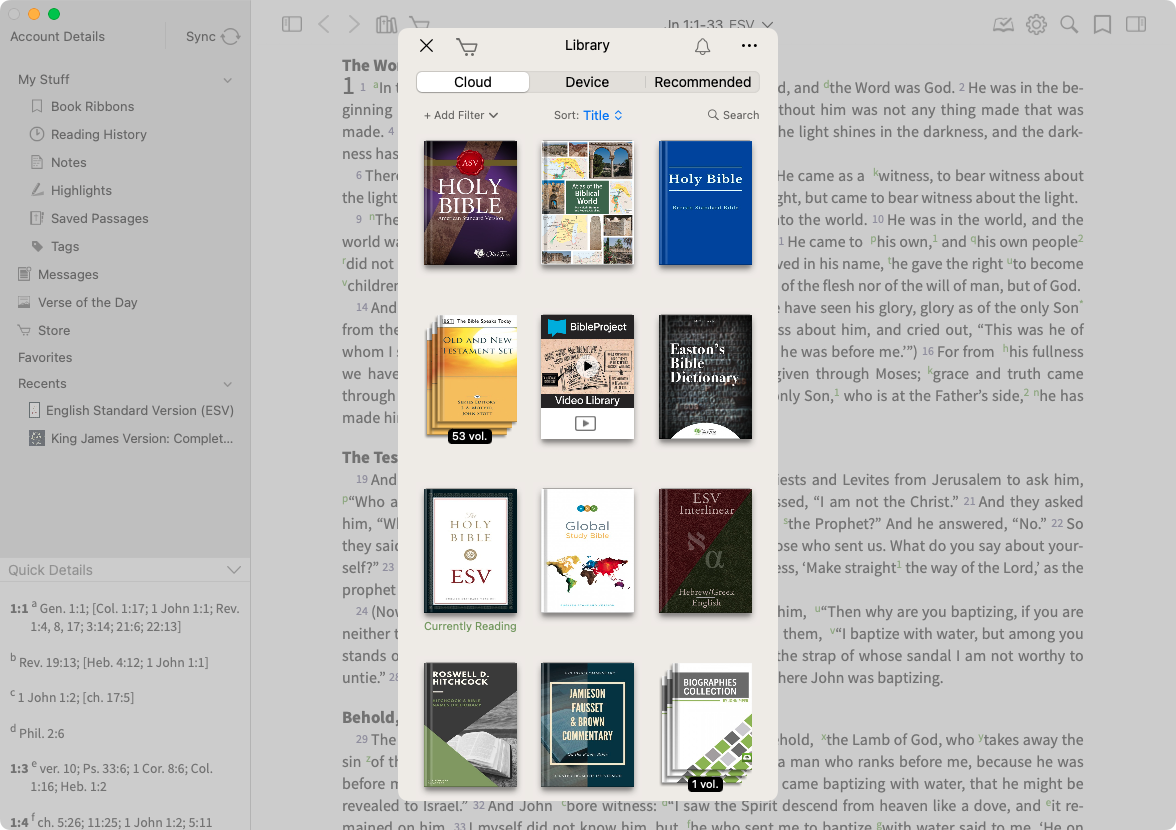Screen dimensions: 1176x830
Task: Open the settings gear in toolbar
Action: [1036, 24]
